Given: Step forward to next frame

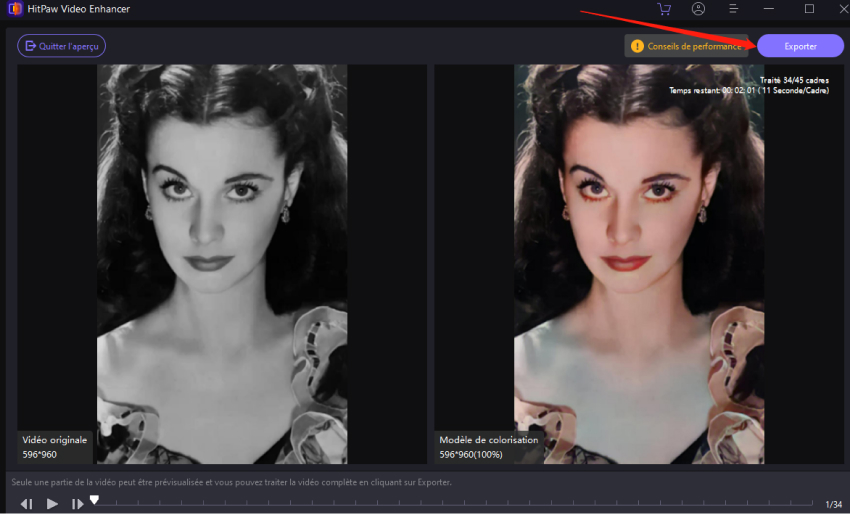Looking at the screenshot, I should (78, 504).
